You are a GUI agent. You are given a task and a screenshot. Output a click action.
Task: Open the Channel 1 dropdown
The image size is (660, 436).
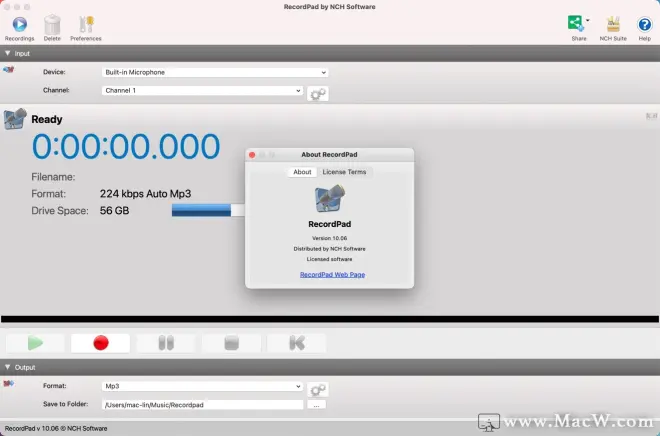(202, 91)
